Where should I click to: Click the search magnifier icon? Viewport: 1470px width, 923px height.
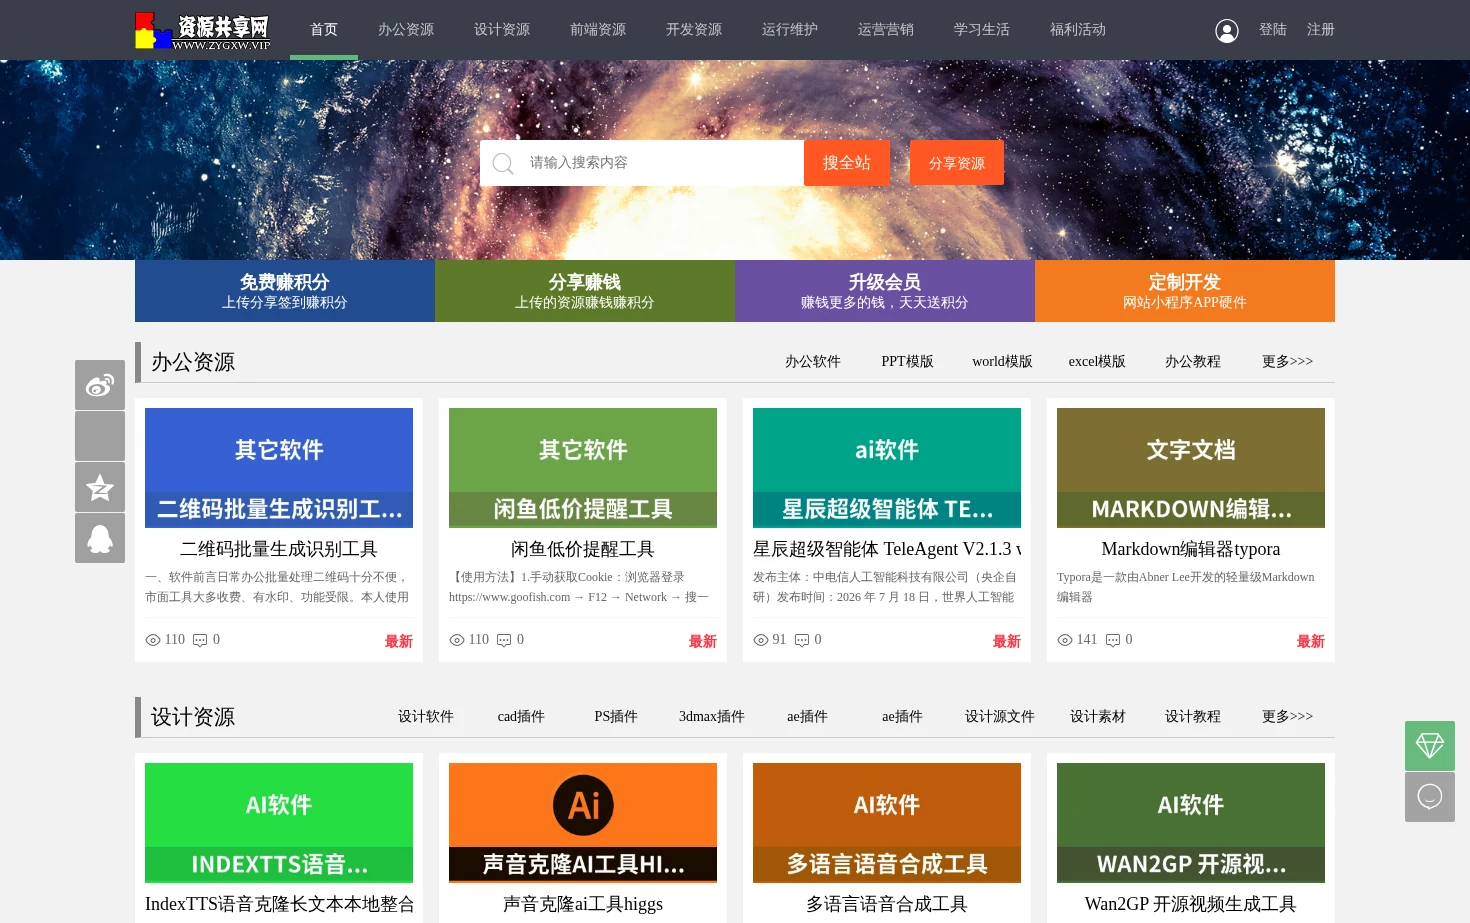click(503, 163)
